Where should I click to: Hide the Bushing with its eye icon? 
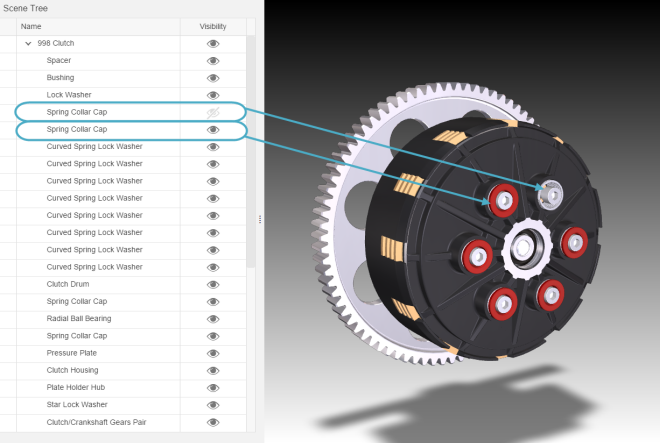pos(213,78)
